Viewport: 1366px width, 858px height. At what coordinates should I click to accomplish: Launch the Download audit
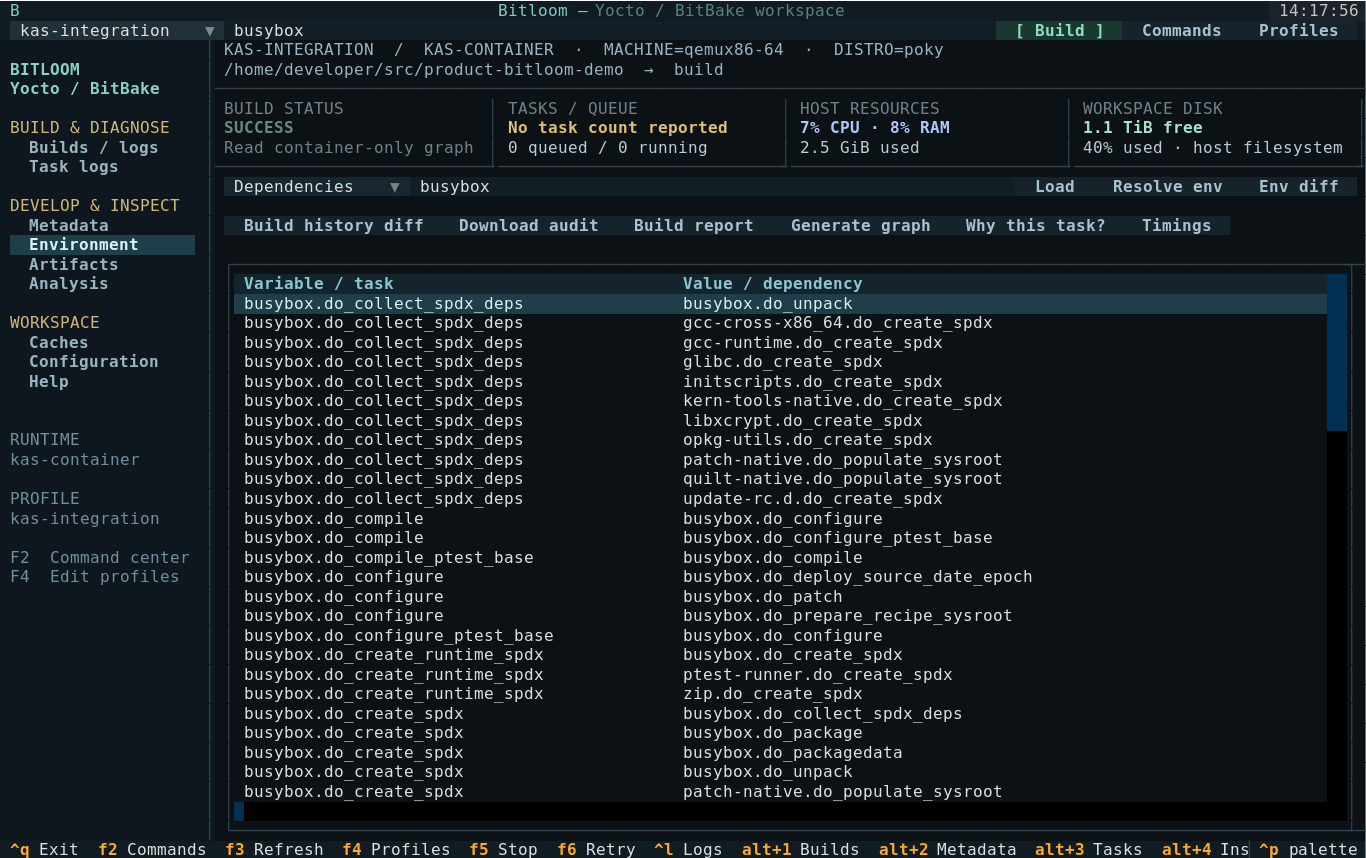coord(528,226)
